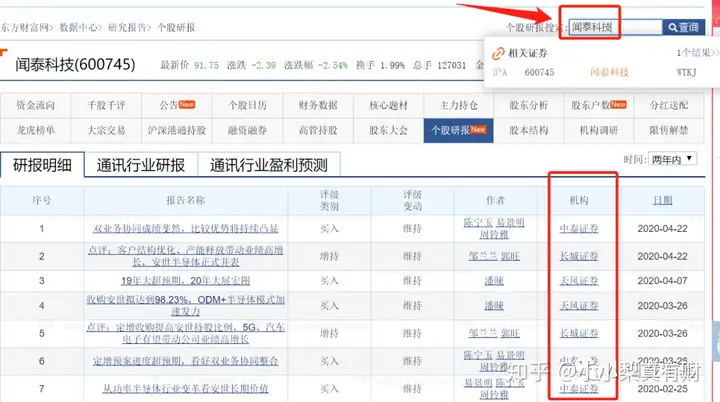Open author 潘暕 link in row 4
The image size is (720, 402).
[494, 306]
